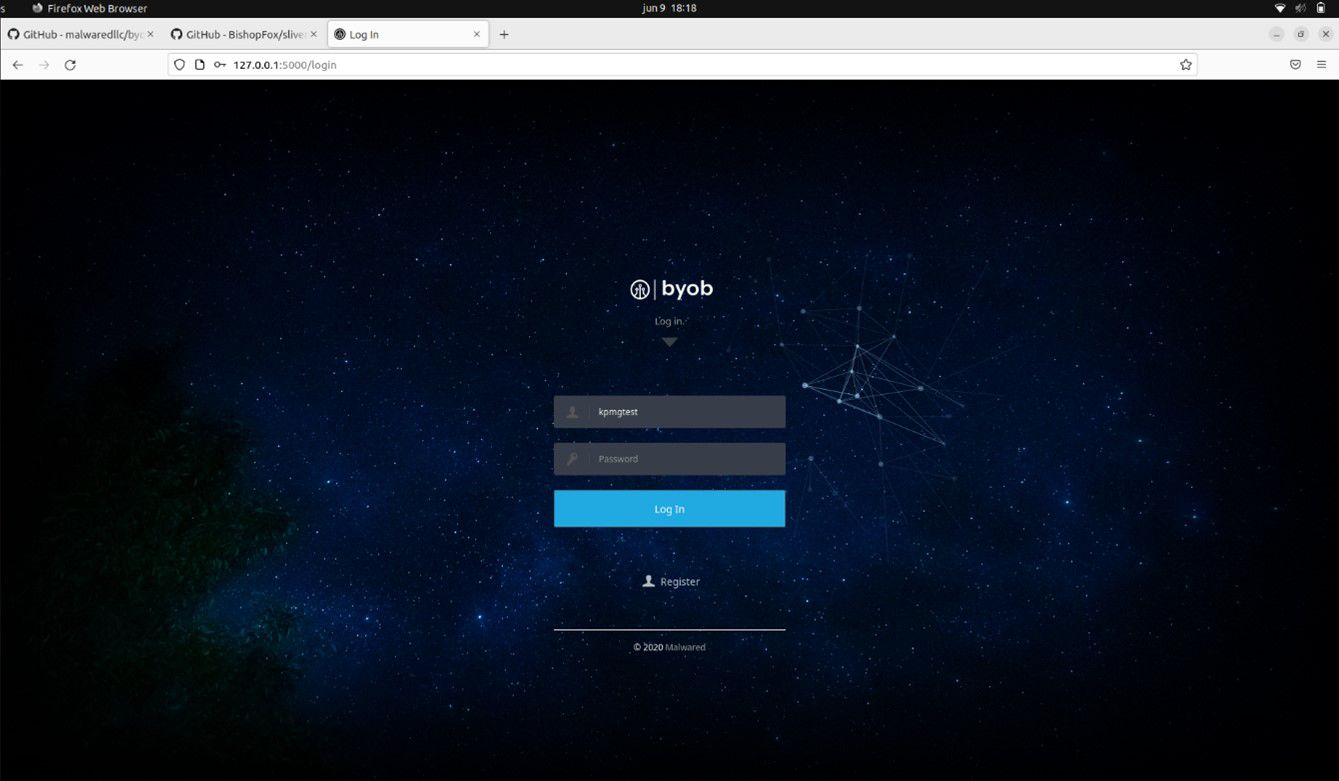The image size is (1339, 781).
Task: Click the Malwared footer link
Action: pos(686,648)
